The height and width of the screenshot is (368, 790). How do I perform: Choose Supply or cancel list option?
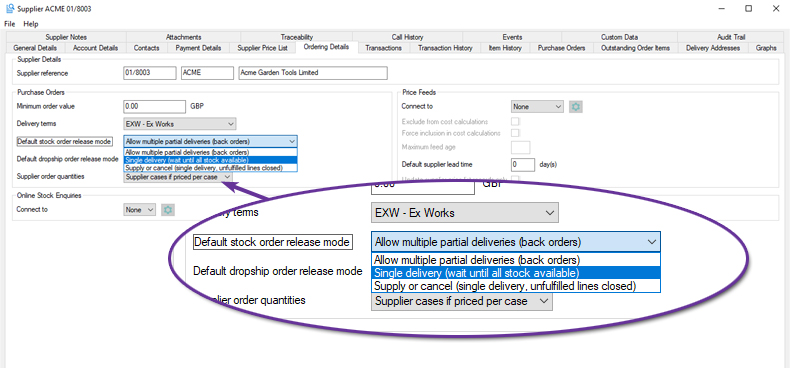(210, 167)
